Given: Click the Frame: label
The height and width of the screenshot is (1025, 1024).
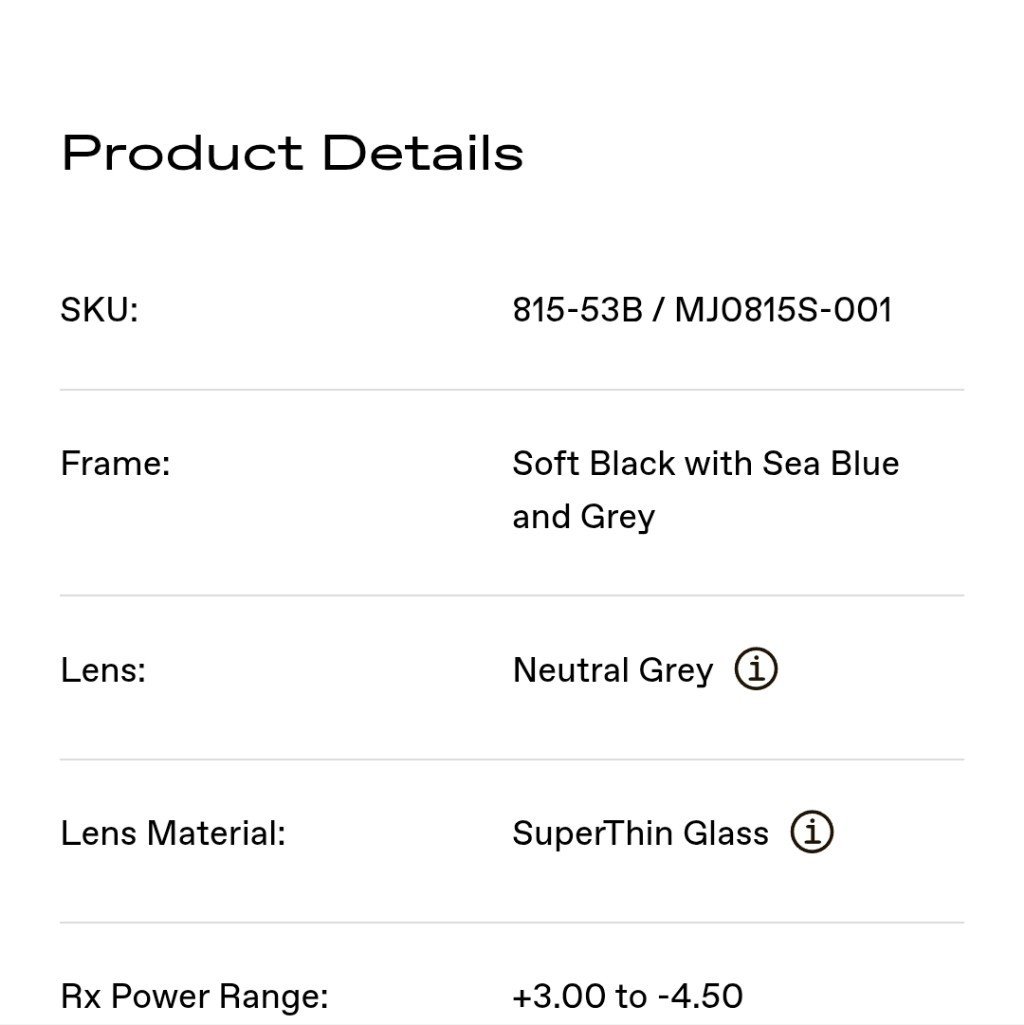Looking at the screenshot, I should 115,464.
